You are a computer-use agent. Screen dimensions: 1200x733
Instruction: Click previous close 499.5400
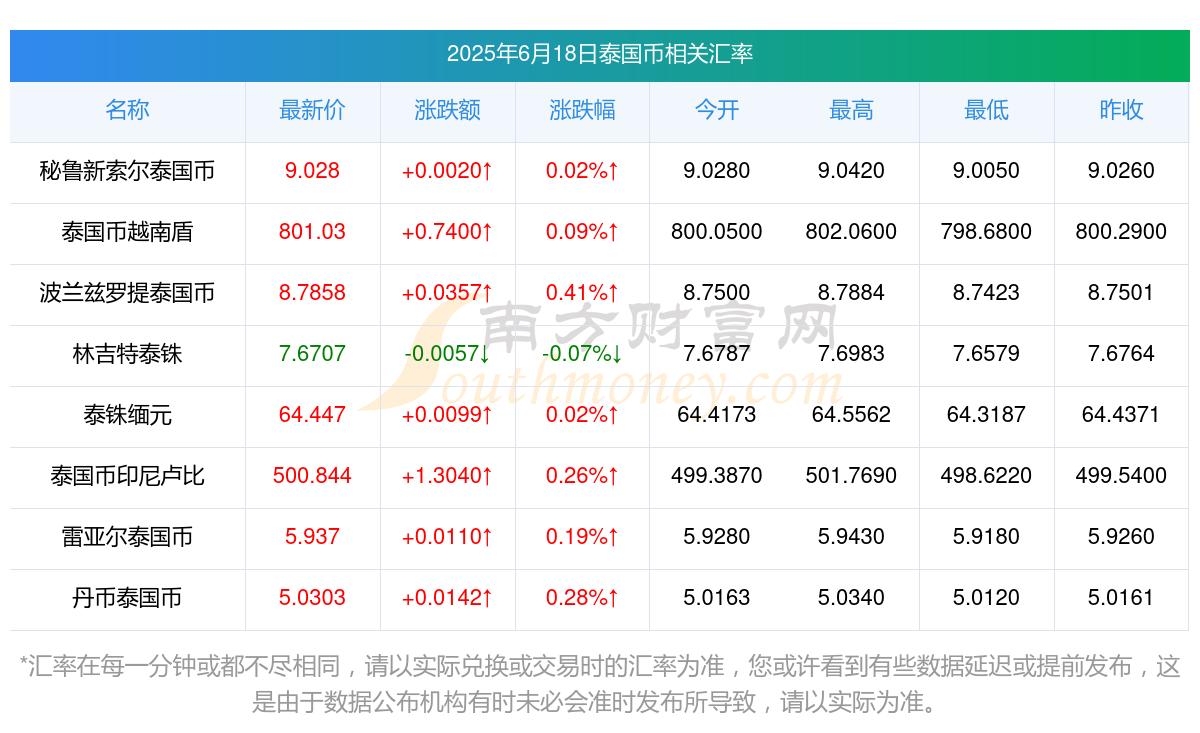point(1121,476)
